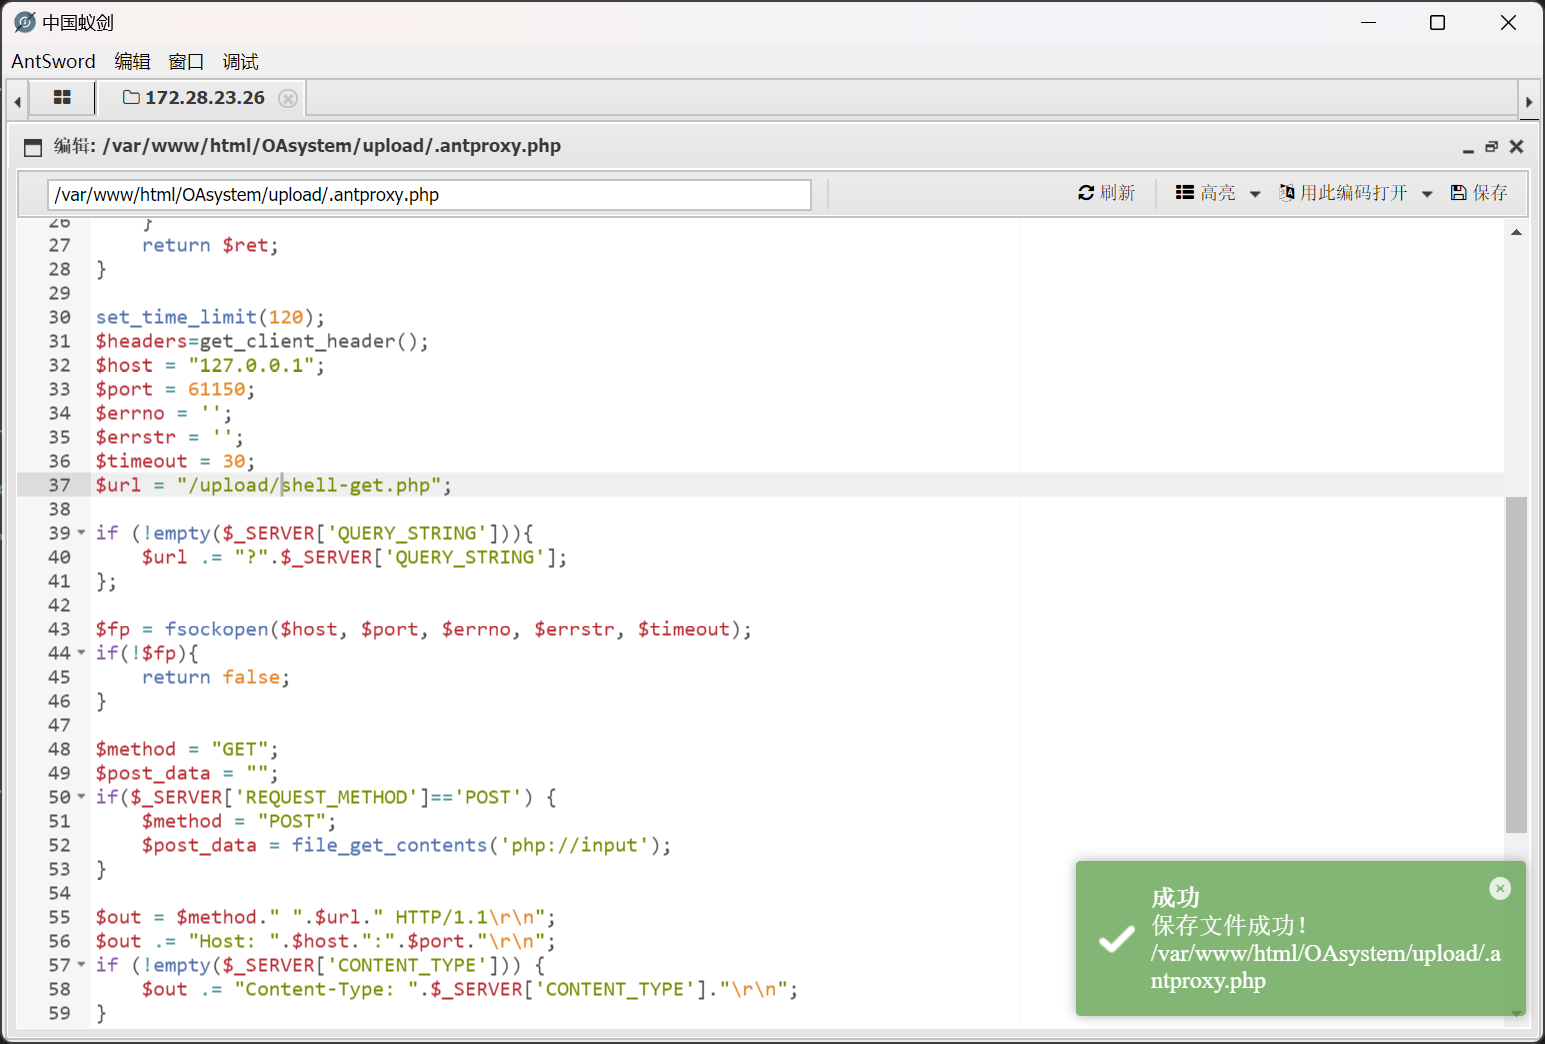Close the editor panel
The image size is (1545, 1044).
pyautogui.click(x=1516, y=147)
